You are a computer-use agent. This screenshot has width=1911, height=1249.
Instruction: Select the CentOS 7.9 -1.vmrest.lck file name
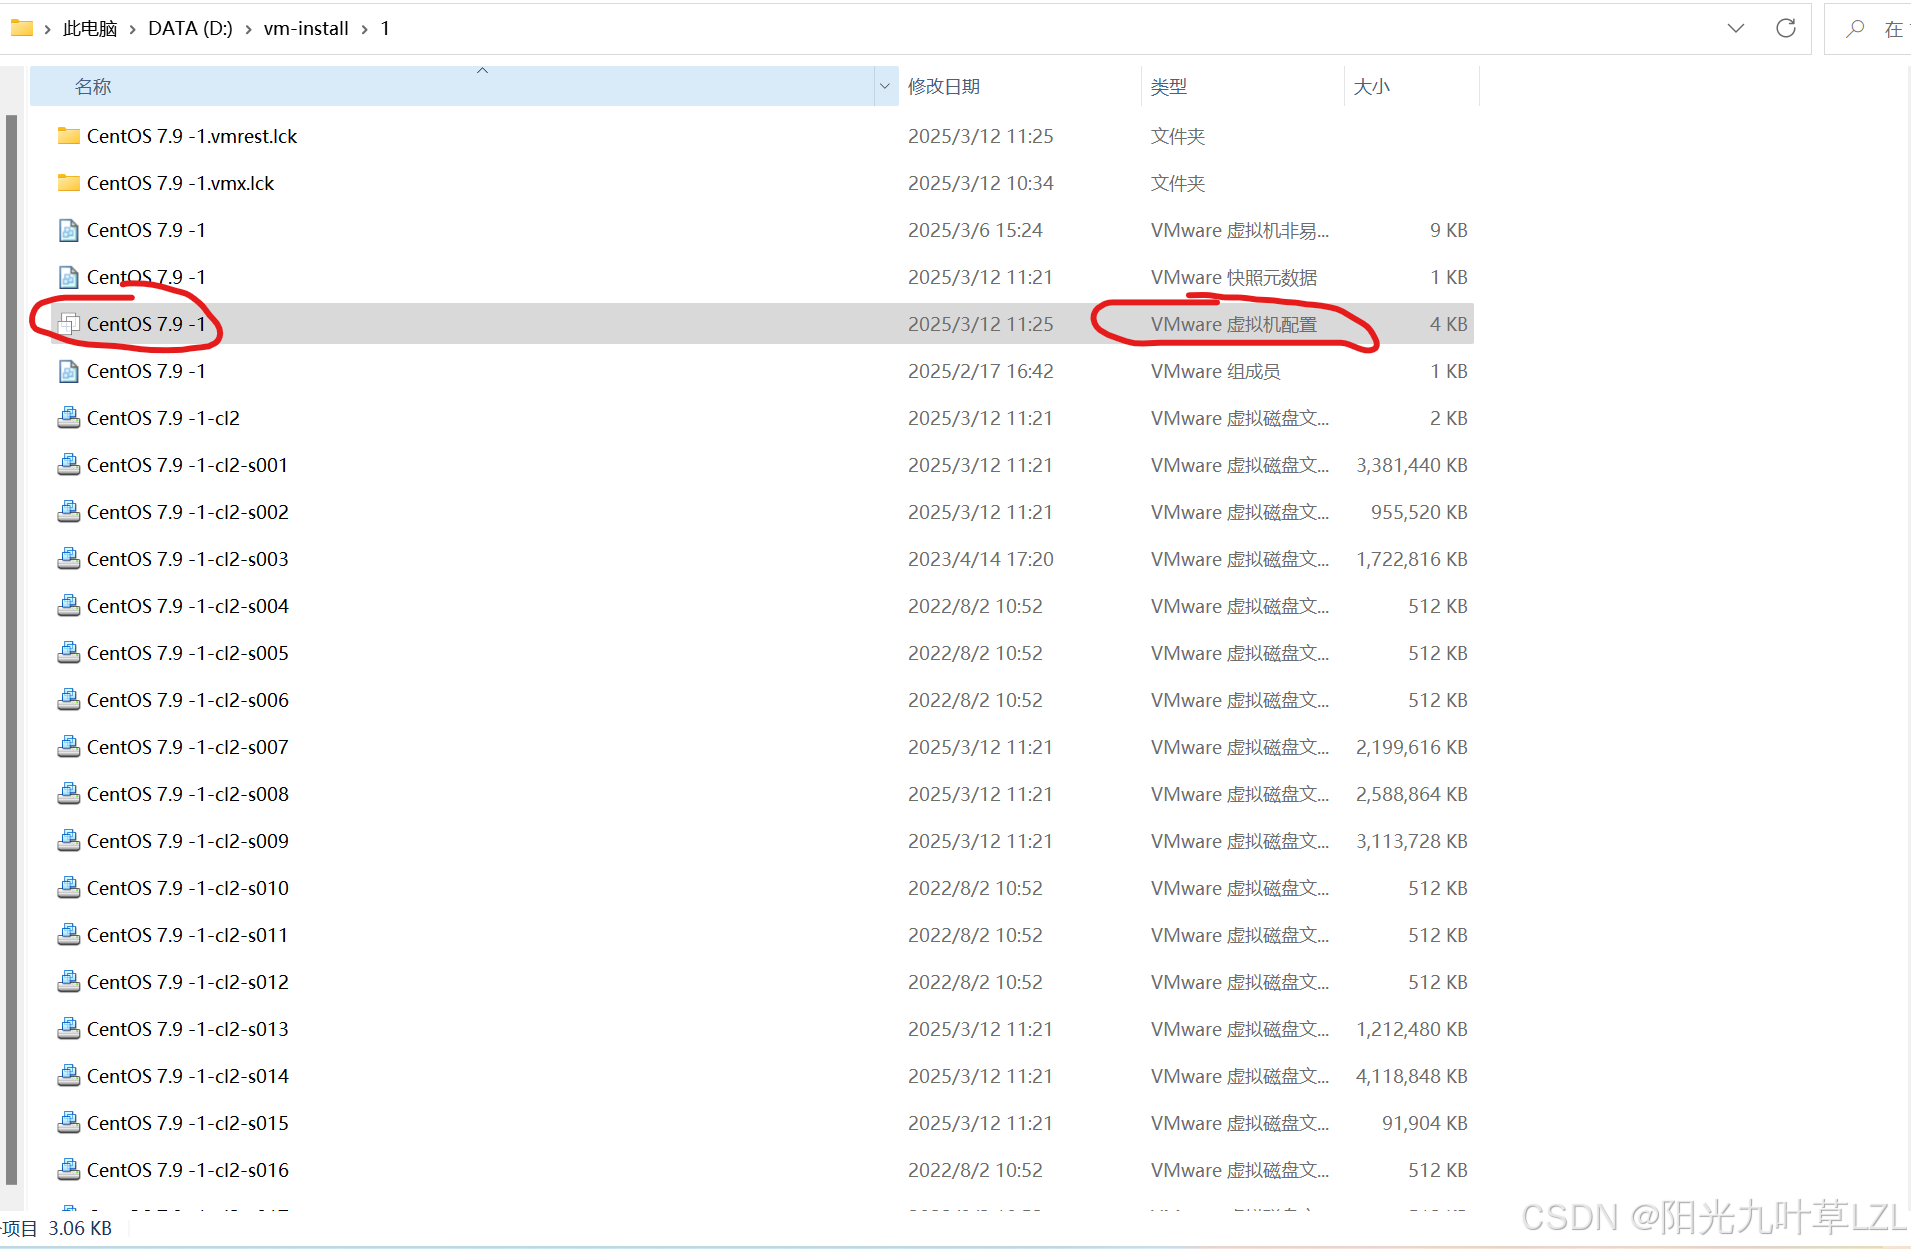point(192,136)
